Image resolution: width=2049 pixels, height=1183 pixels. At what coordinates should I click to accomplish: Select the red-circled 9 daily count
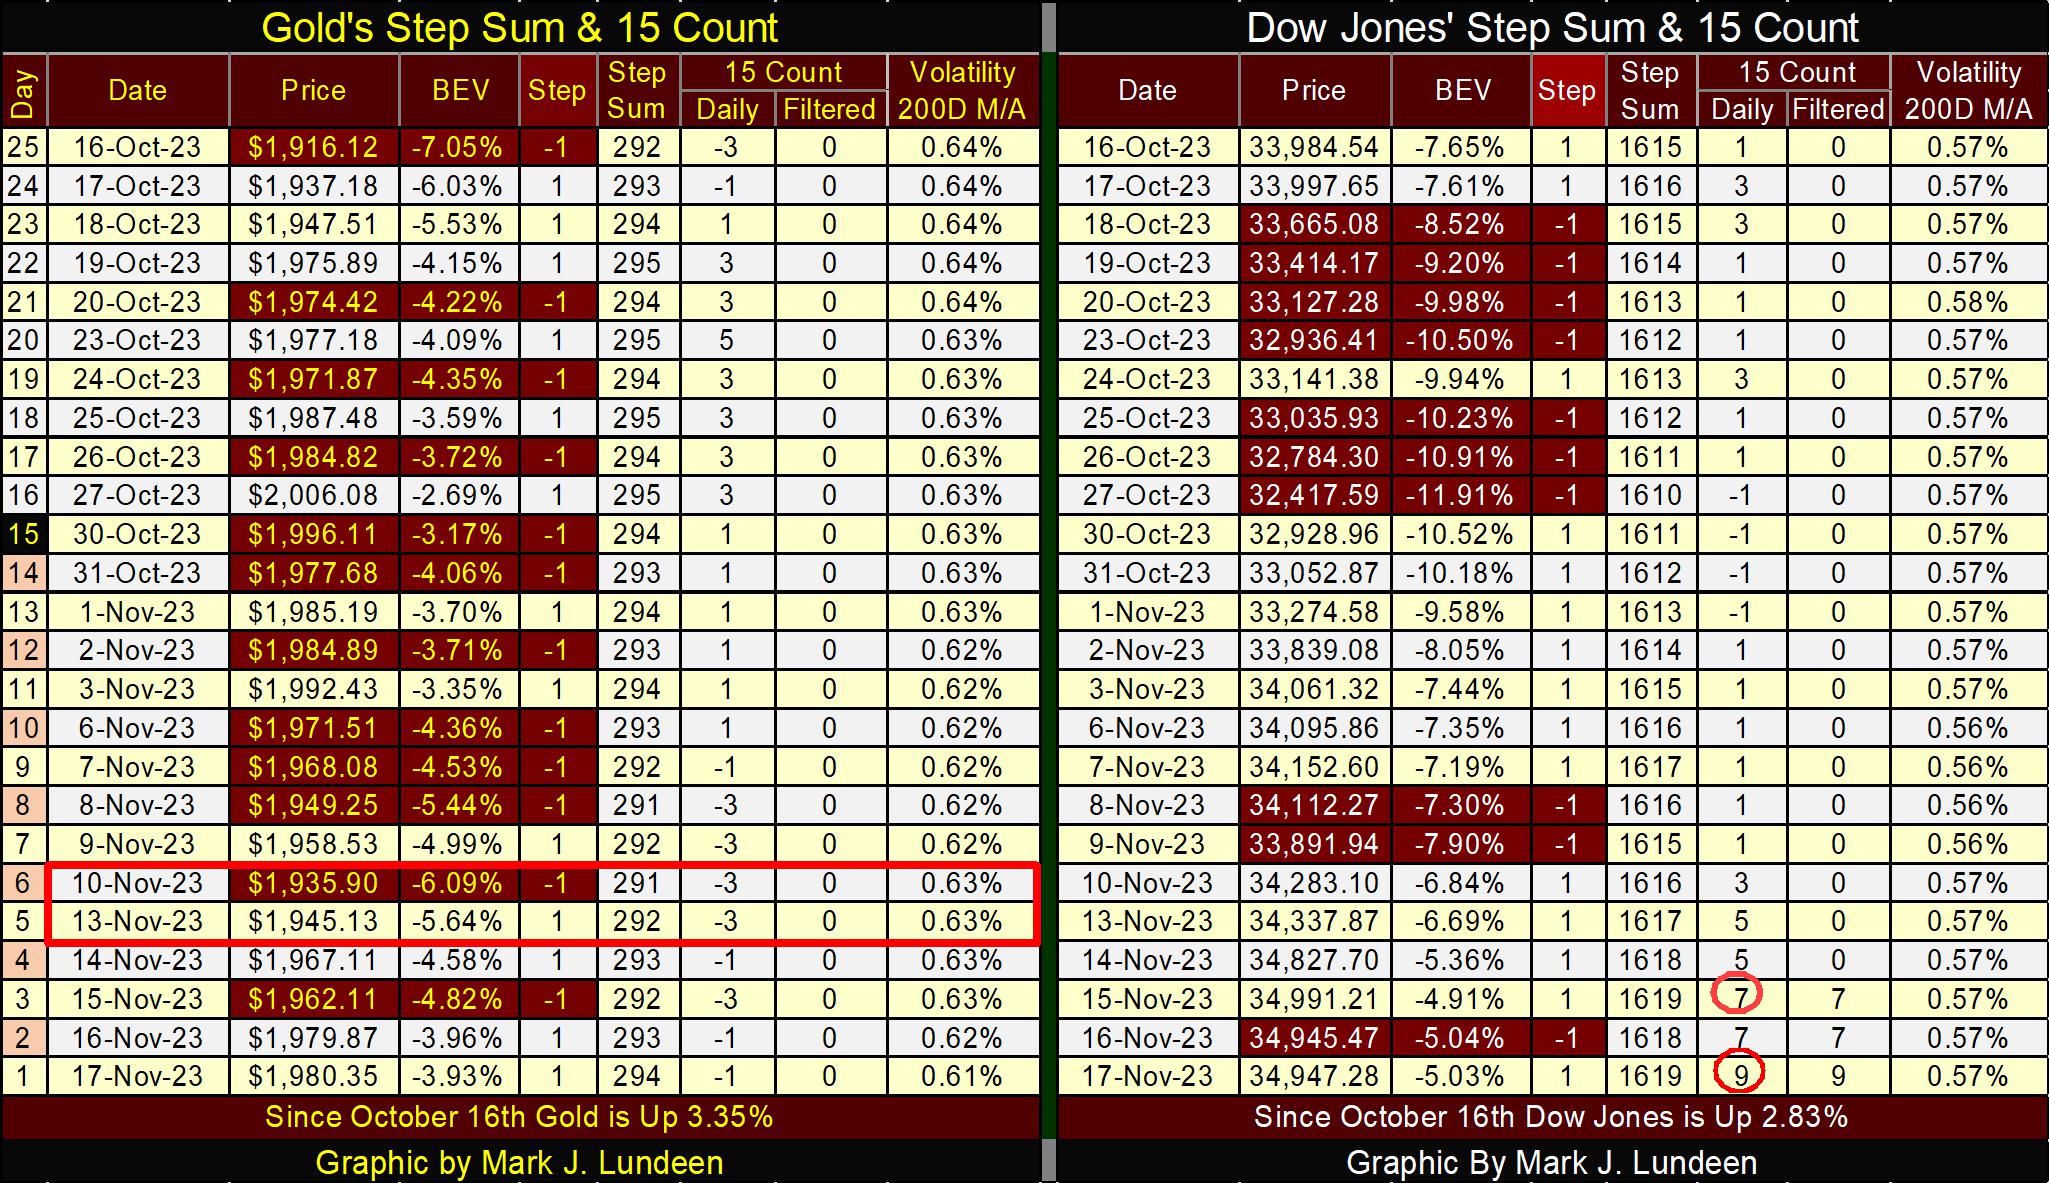click(x=1741, y=1076)
